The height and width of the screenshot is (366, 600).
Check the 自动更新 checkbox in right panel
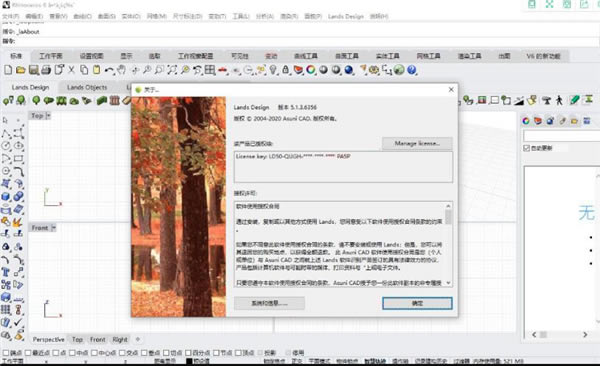(527, 148)
